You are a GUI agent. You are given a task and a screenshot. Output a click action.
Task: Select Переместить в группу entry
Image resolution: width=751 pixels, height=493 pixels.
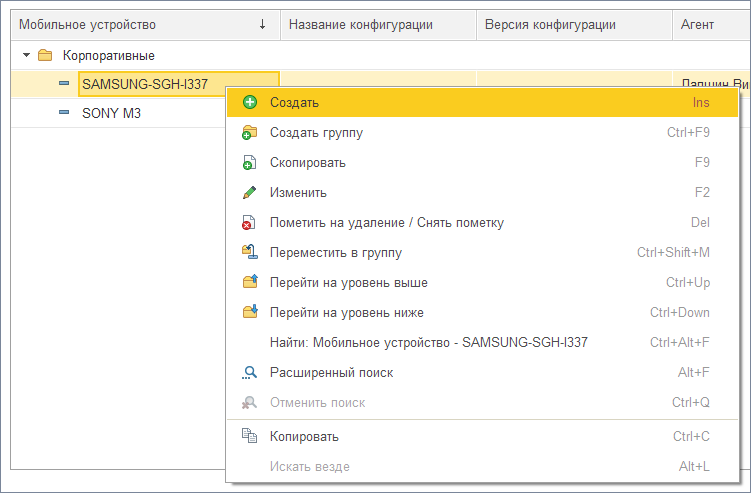click(482, 252)
